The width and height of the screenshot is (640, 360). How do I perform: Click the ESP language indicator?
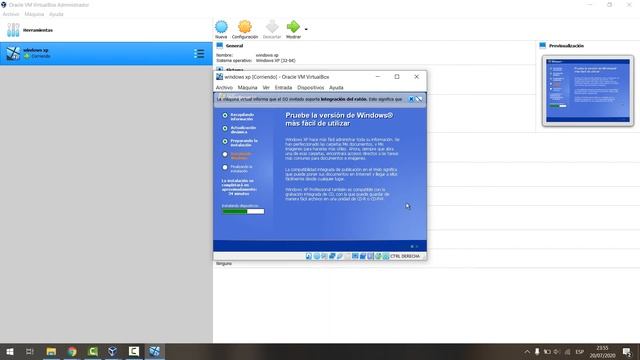[x=579, y=351]
